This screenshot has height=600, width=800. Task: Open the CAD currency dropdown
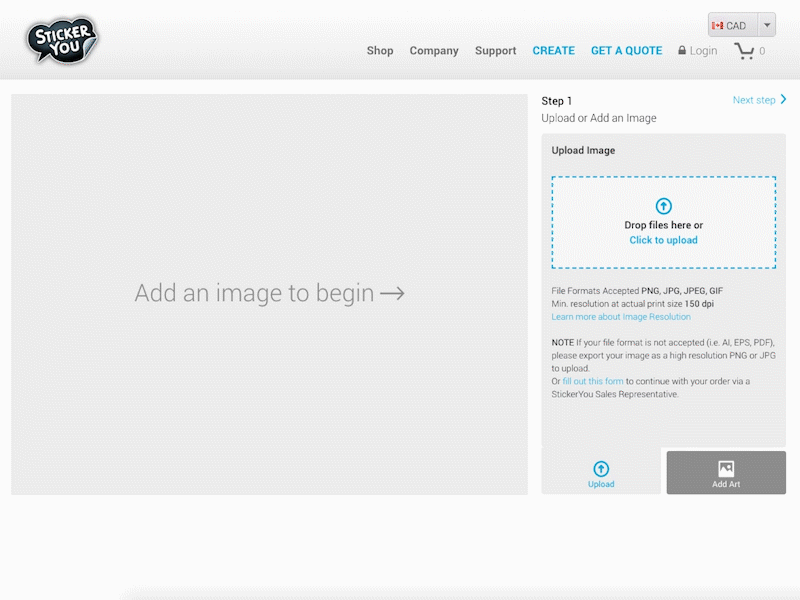pos(766,25)
